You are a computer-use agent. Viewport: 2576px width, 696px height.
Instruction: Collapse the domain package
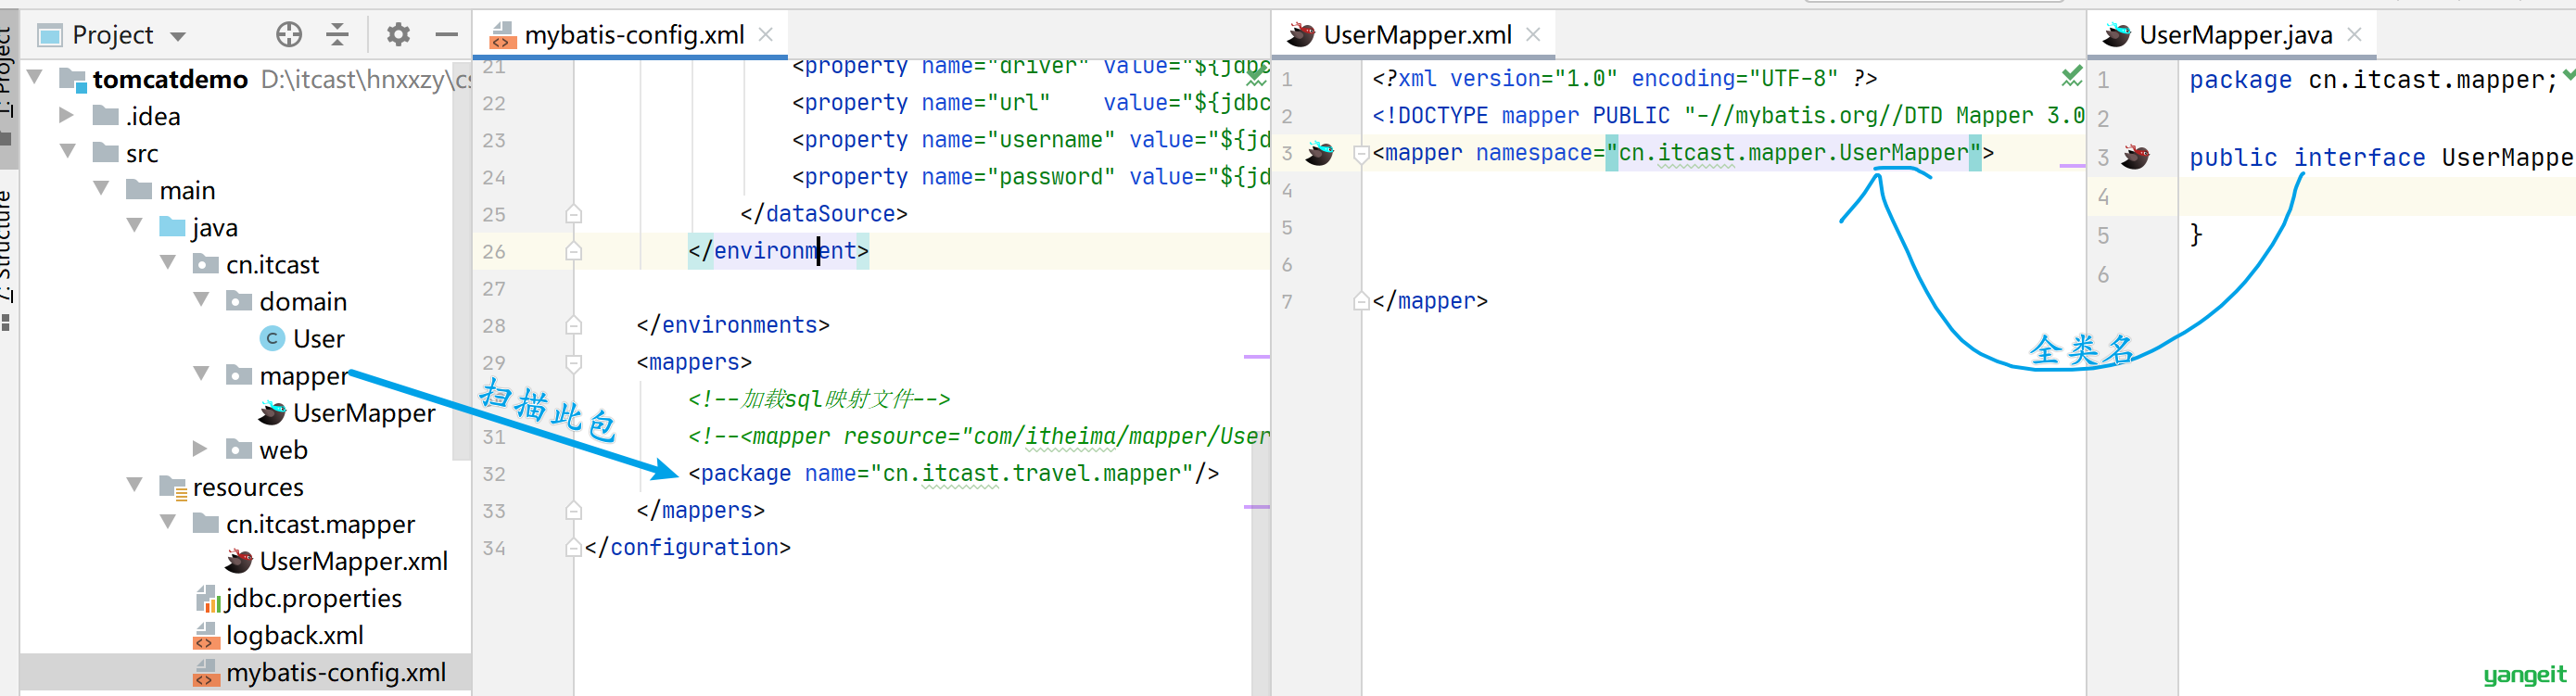(201, 299)
